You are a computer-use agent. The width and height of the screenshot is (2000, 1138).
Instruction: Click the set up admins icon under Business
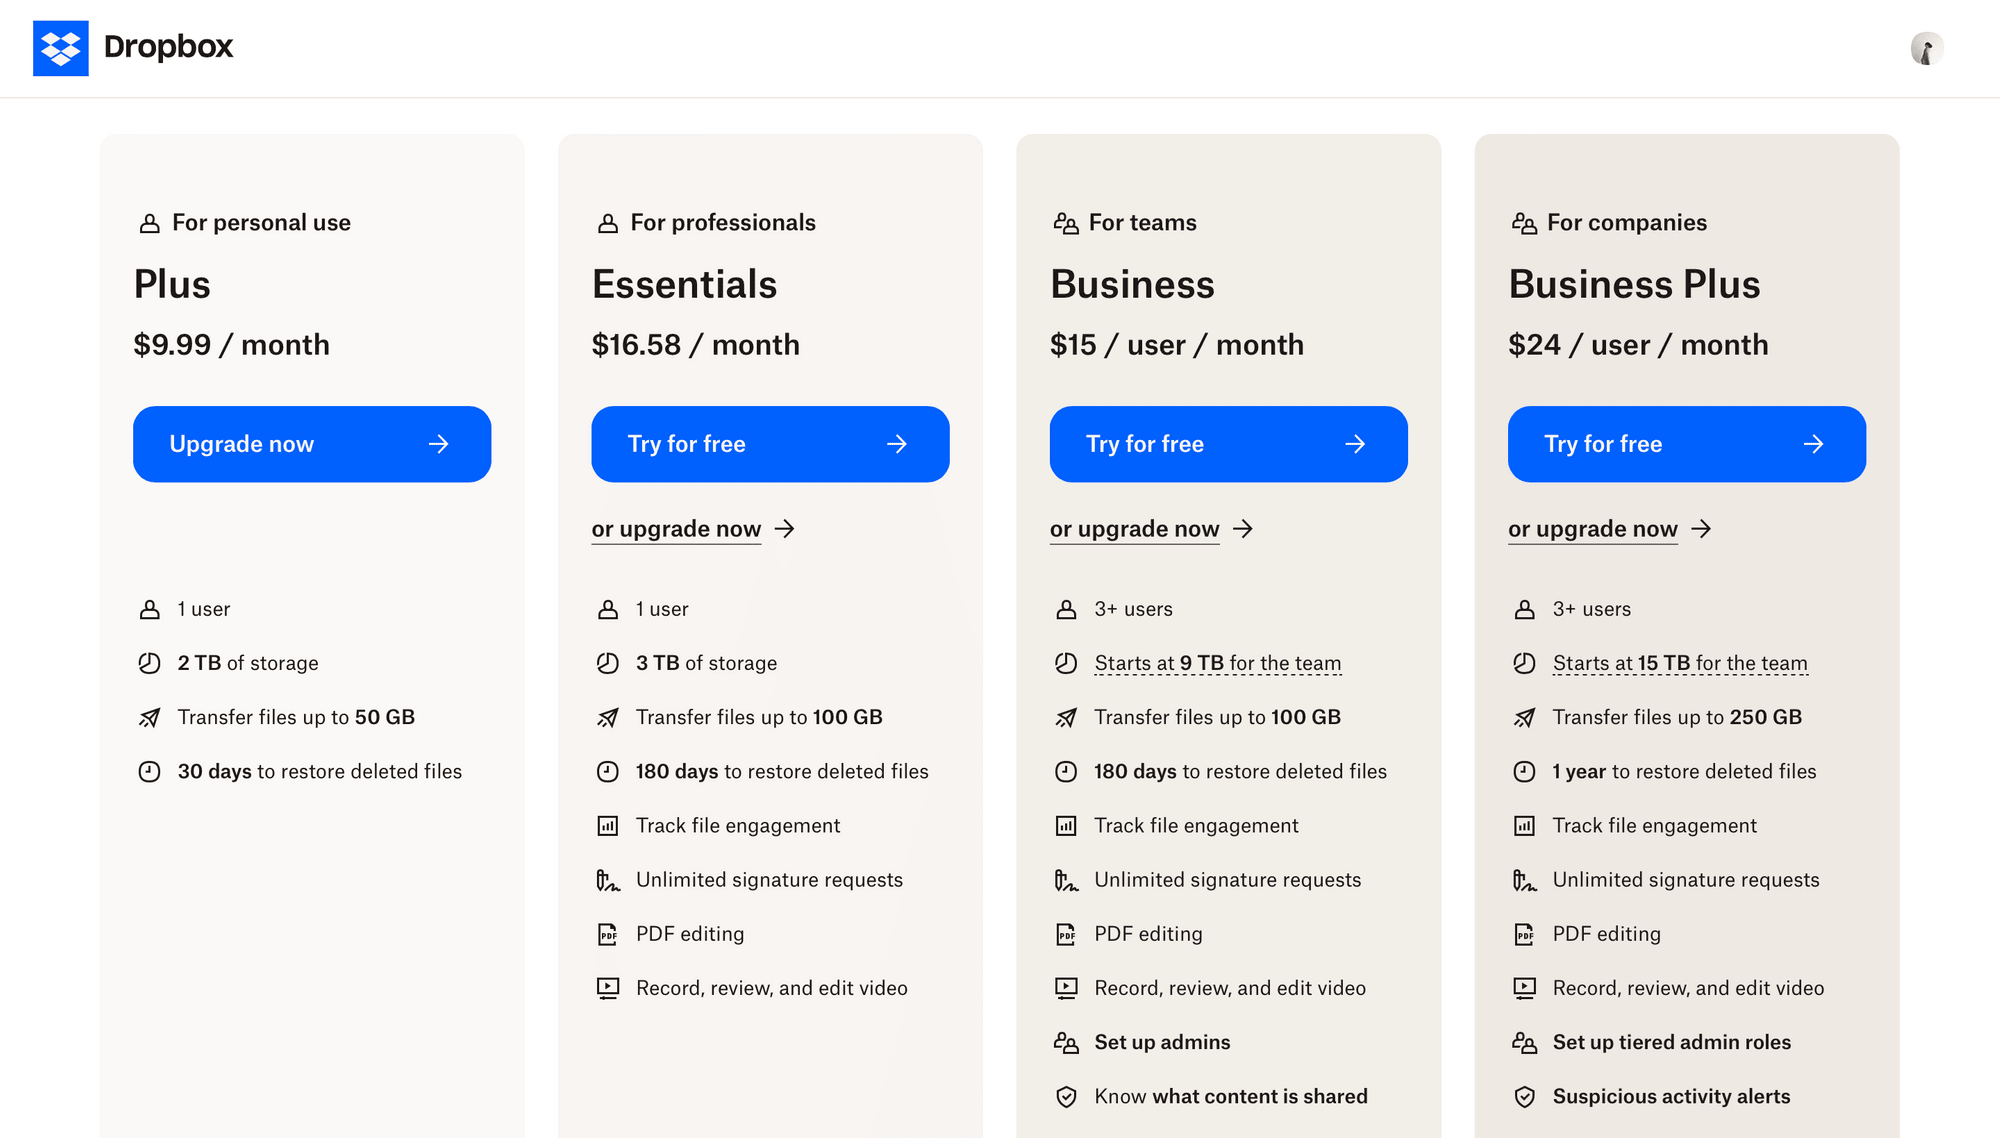[1067, 1041]
